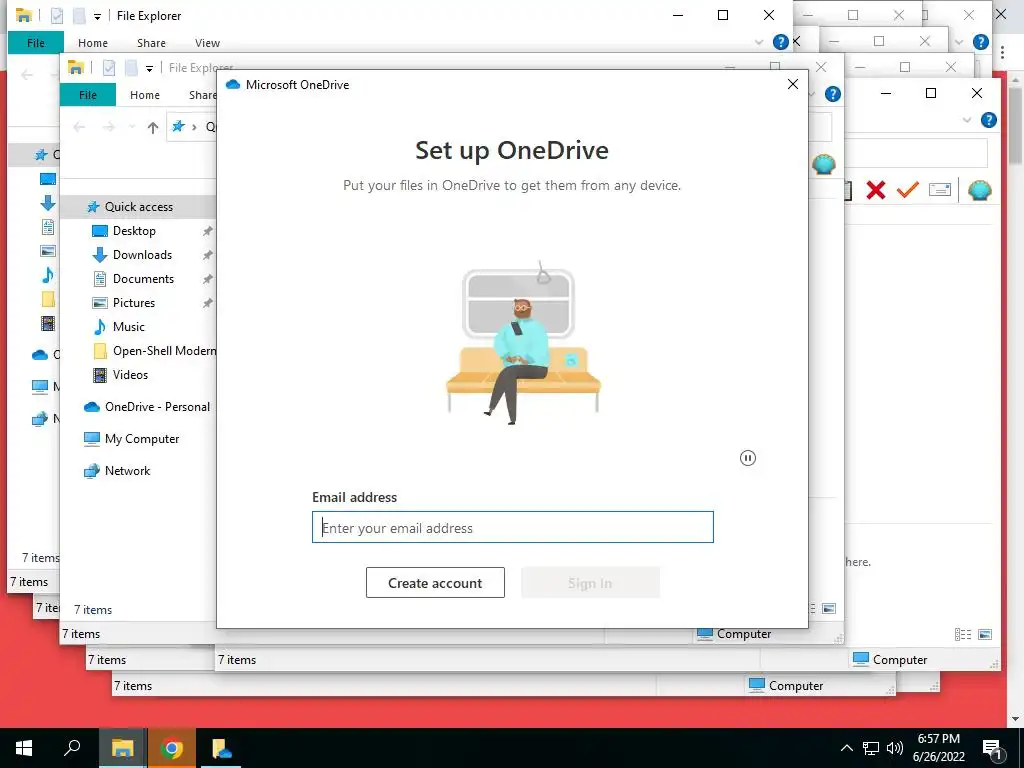1024x768 pixels.
Task: Open File tab in front File Explorer window
Action: click(x=88, y=95)
